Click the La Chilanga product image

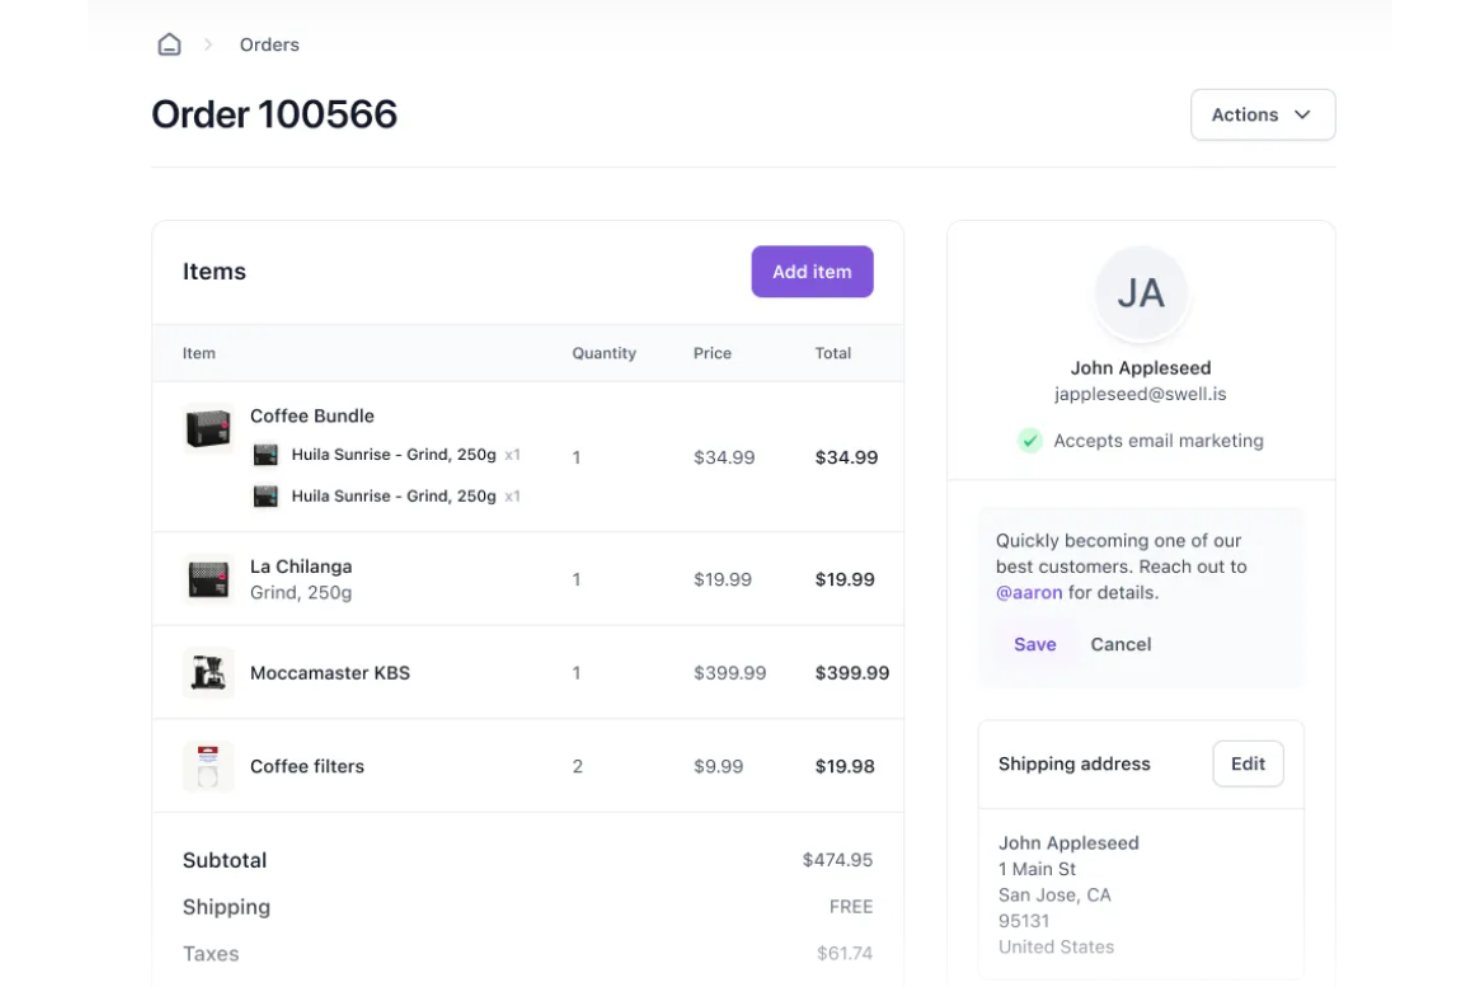207,579
